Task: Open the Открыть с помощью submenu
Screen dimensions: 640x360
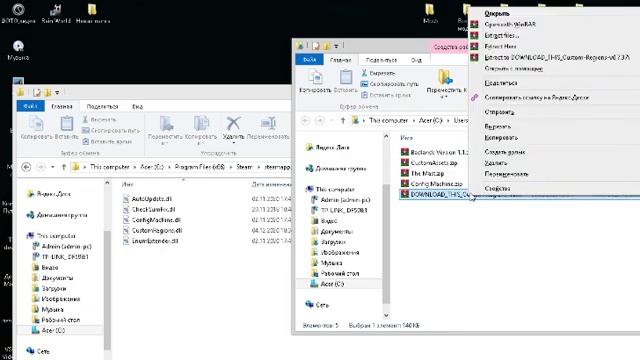Action: click(x=513, y=69)
